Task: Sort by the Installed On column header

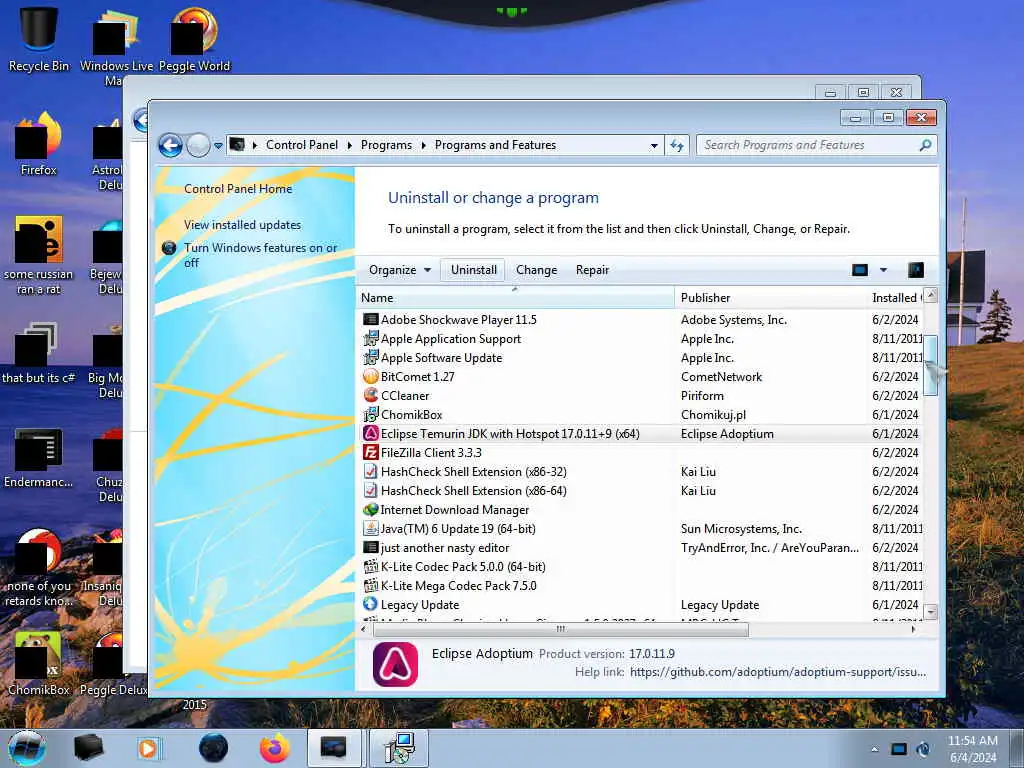Action: 895,298
